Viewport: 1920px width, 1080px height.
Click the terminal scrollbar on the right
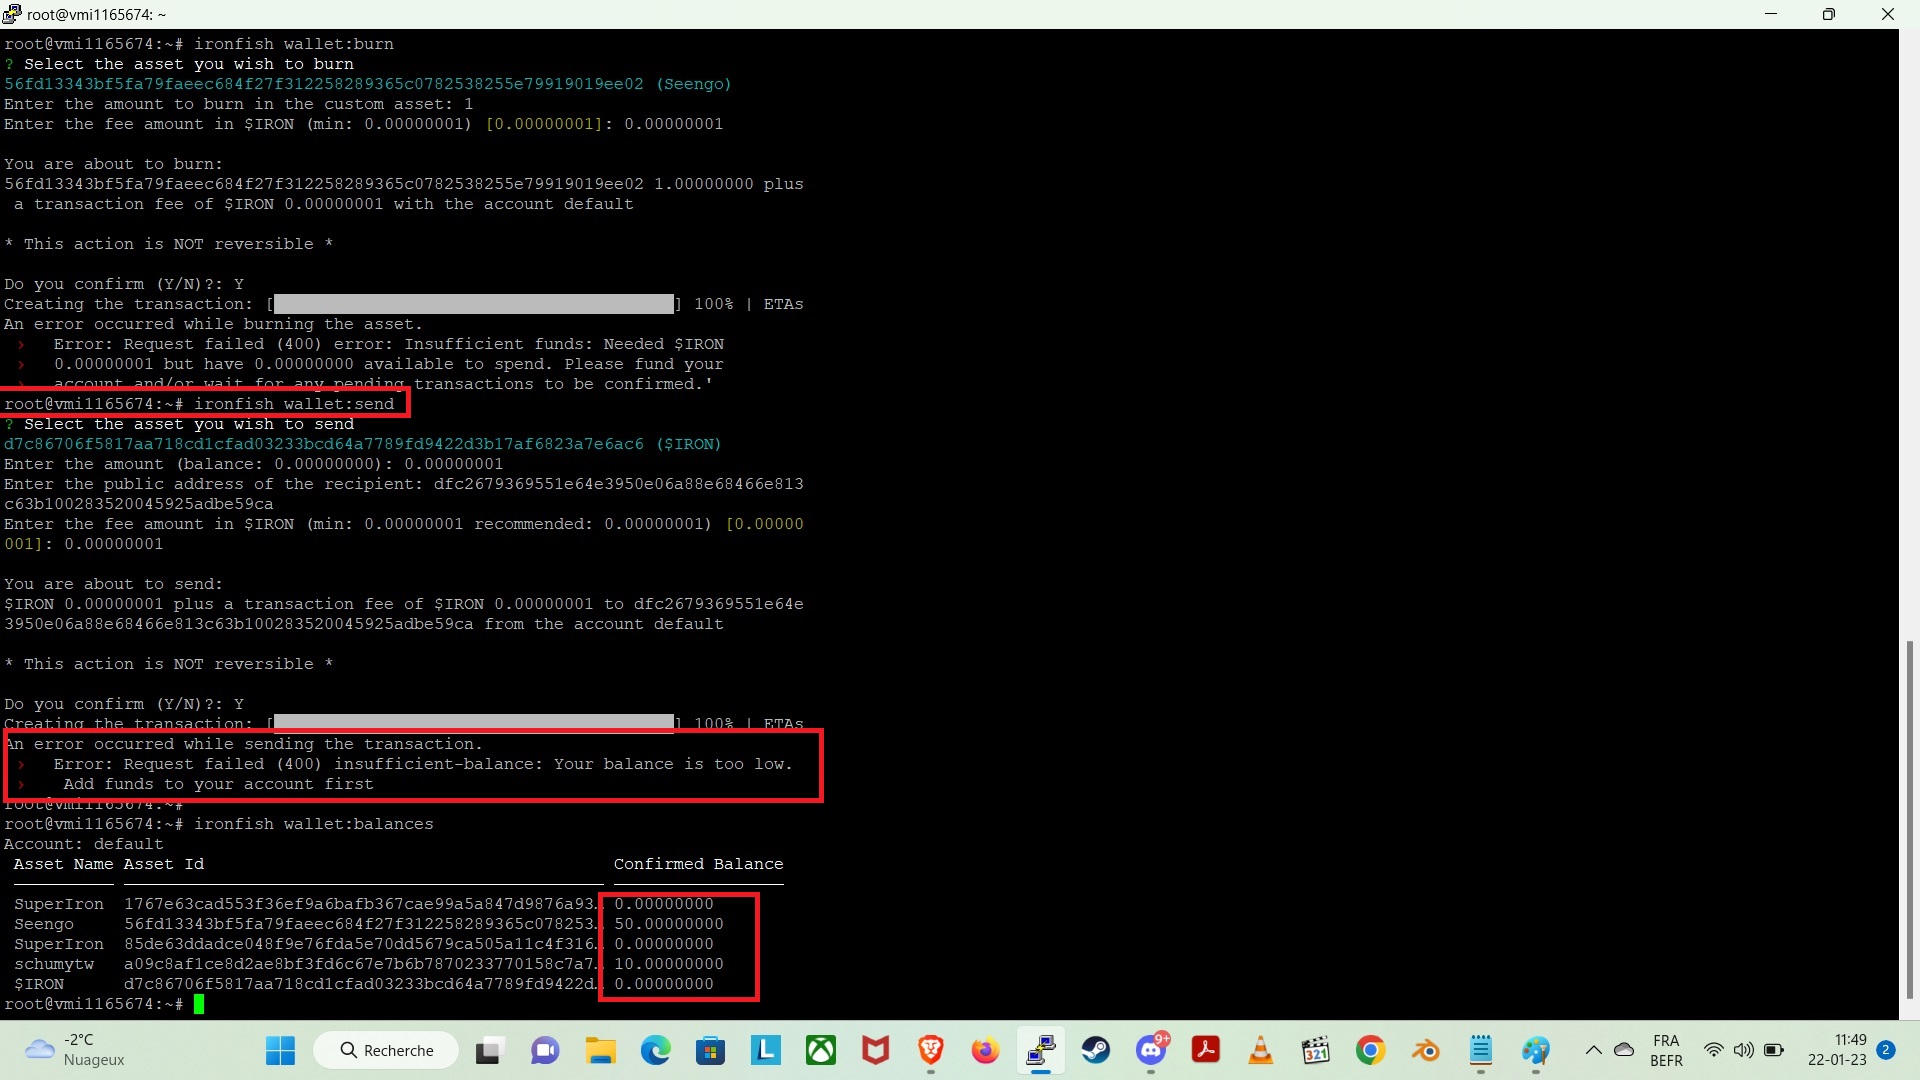(1911, 820)
